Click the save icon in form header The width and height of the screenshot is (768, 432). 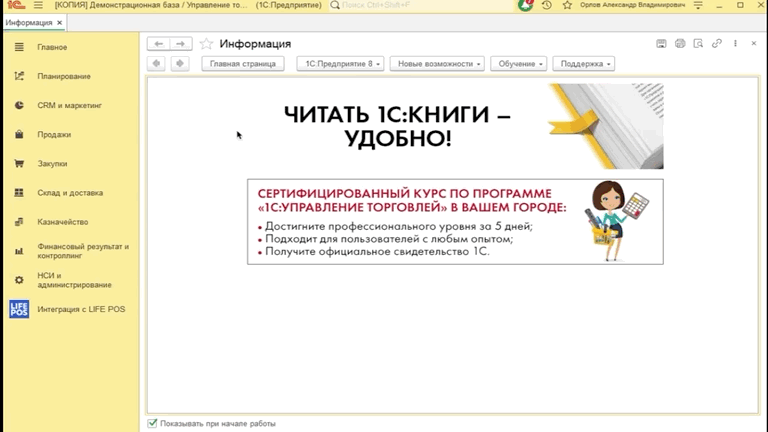(x=661, y=44)
